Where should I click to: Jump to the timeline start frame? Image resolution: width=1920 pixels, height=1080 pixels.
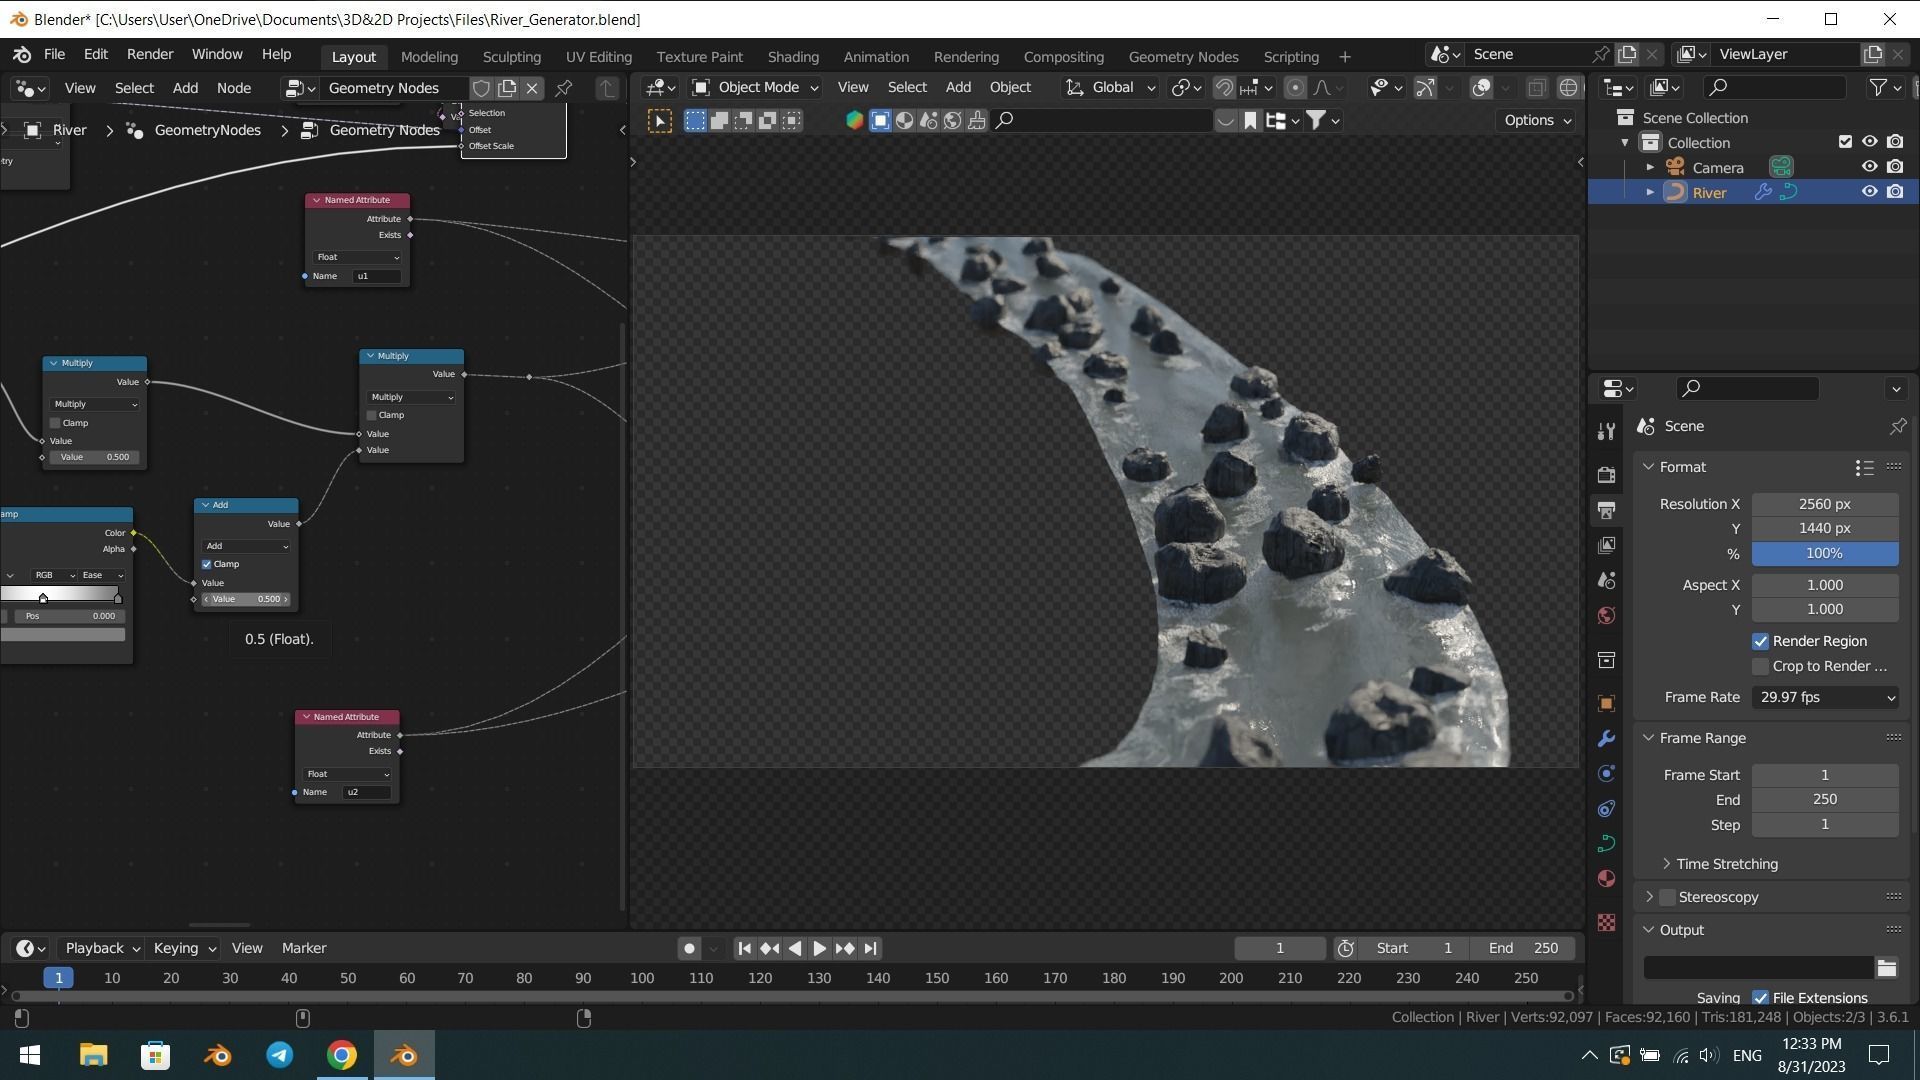(x=744, y=948)
